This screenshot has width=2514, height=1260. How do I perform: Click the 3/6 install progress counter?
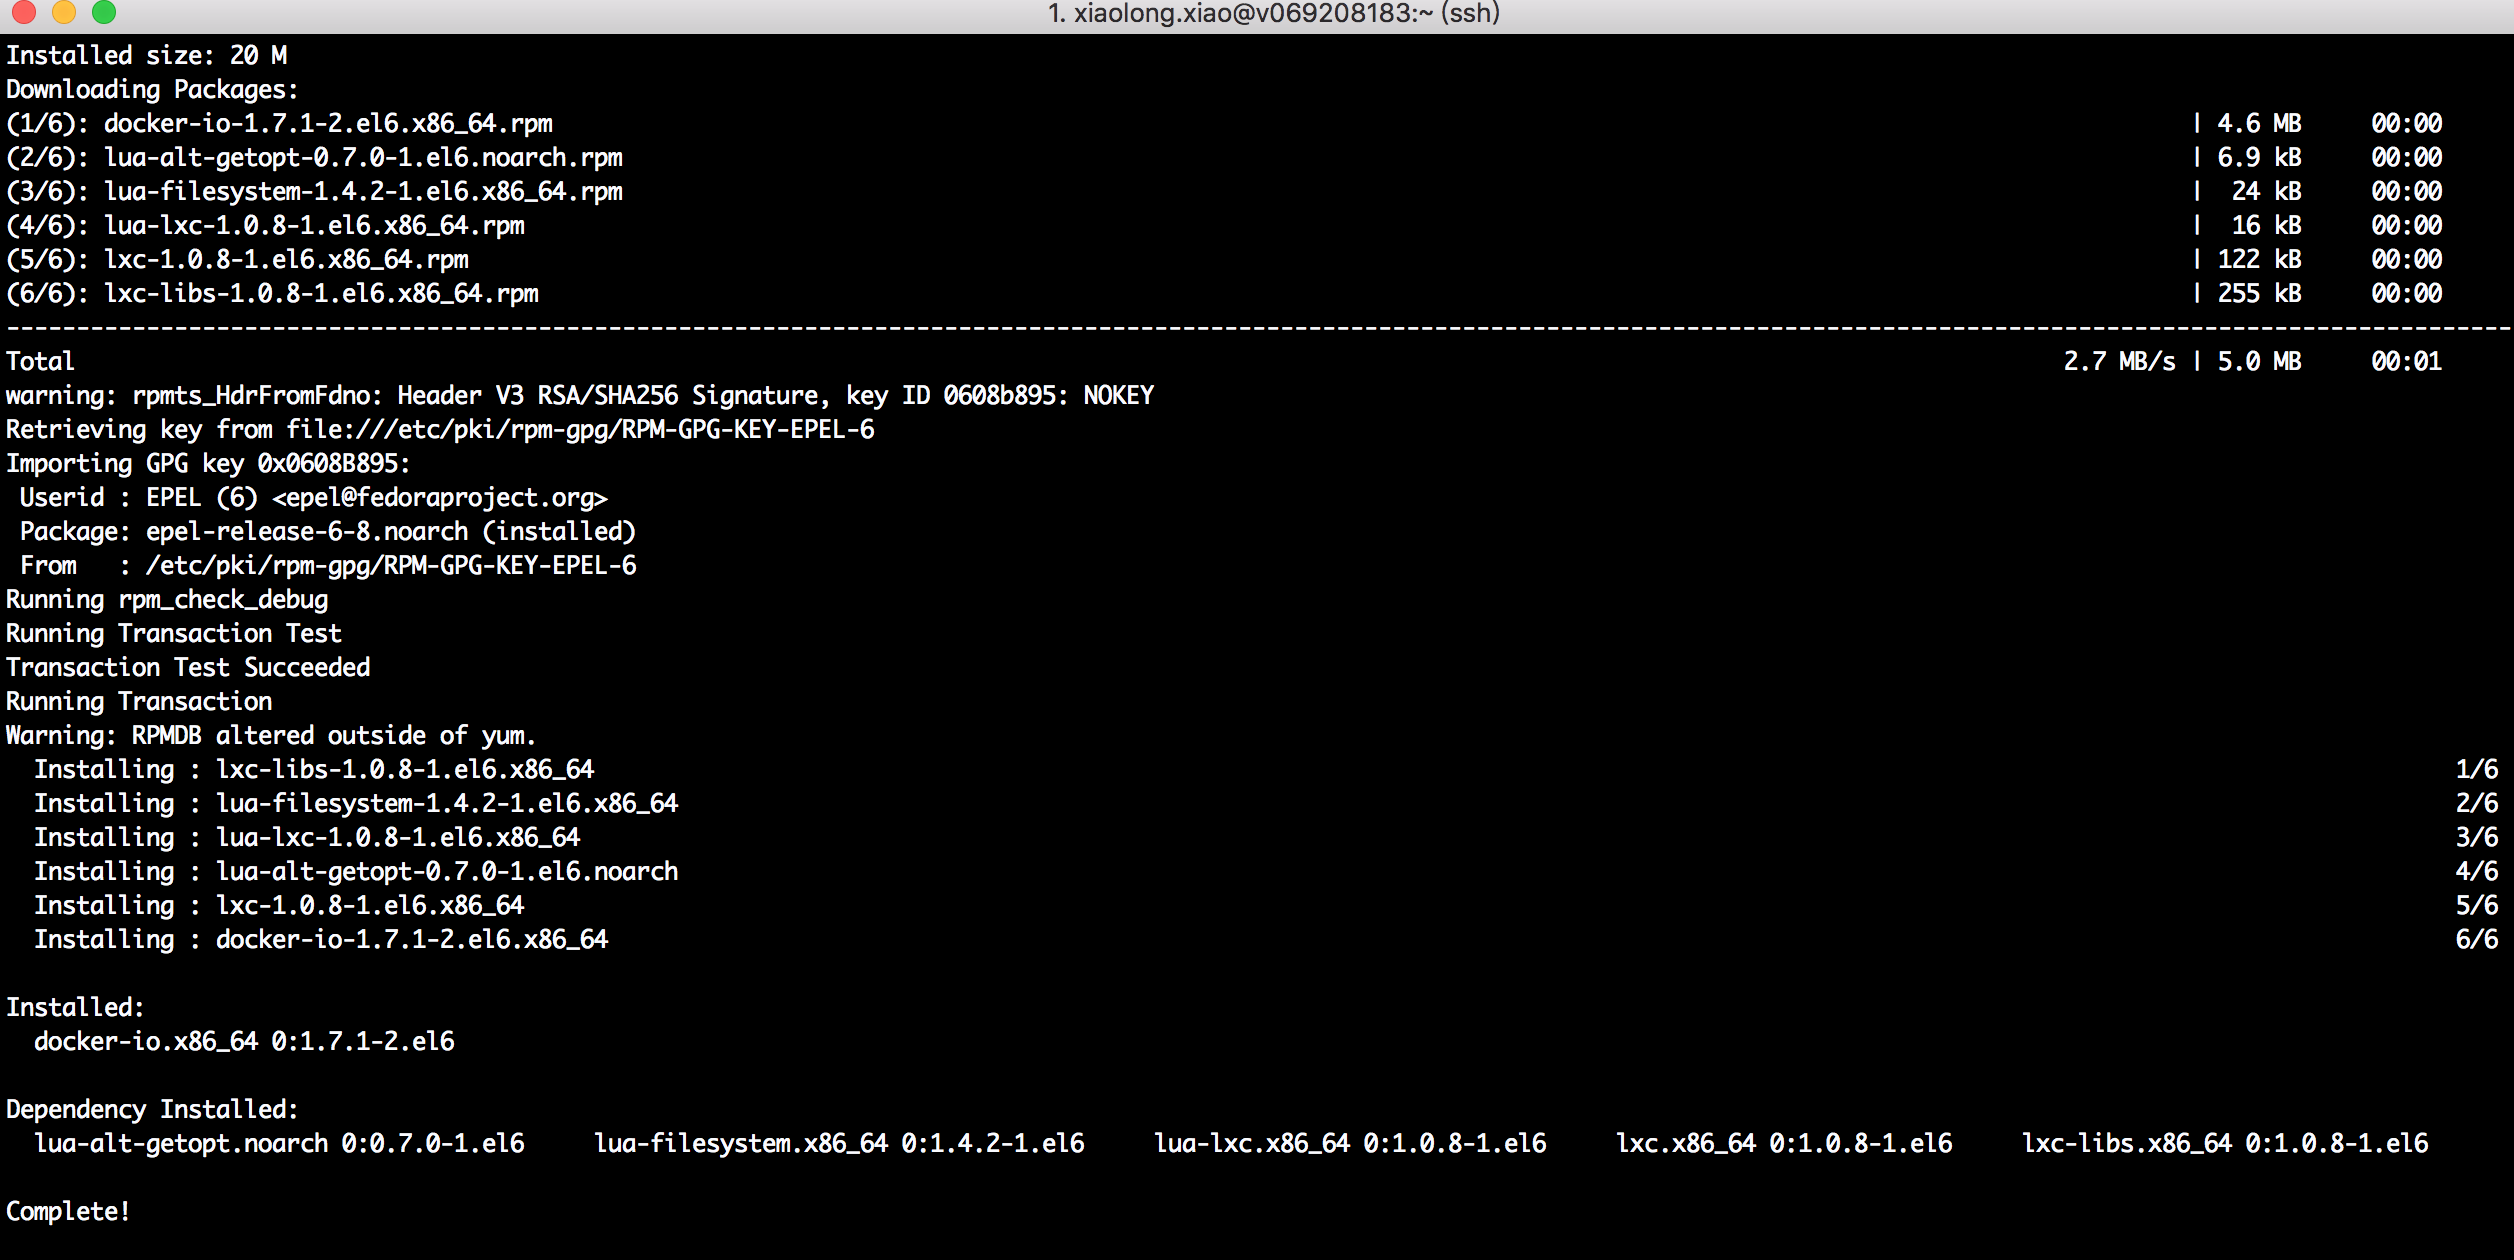[x=2476, y=838]
